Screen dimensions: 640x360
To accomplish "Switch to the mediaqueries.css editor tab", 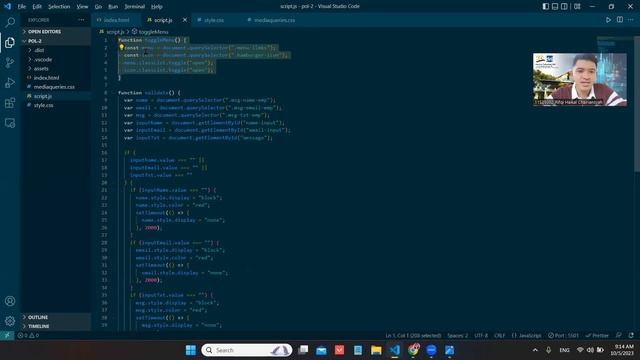I will pos(274,20).
